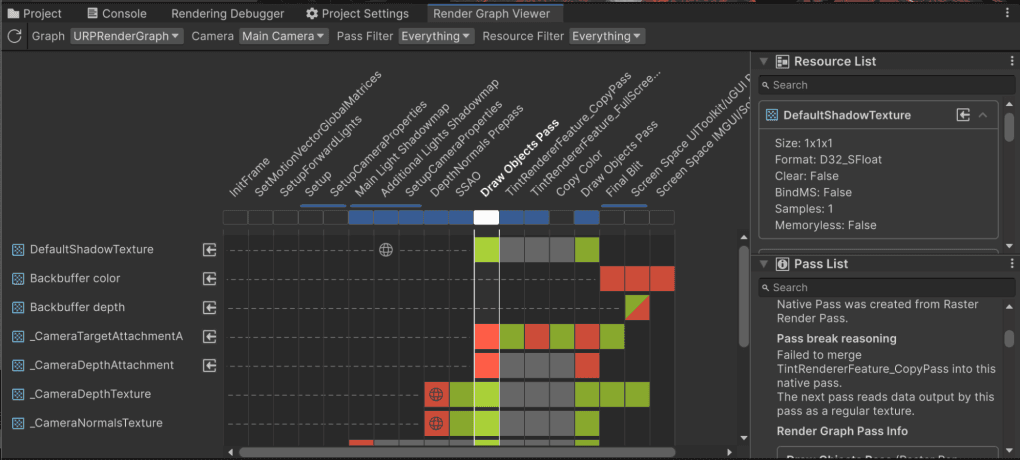Image resolution: width=1020 pixels, height=460 pixels.
Task: Click the globe icon in DefaultShadowTexture row
Action: click(x=386, y=250)
